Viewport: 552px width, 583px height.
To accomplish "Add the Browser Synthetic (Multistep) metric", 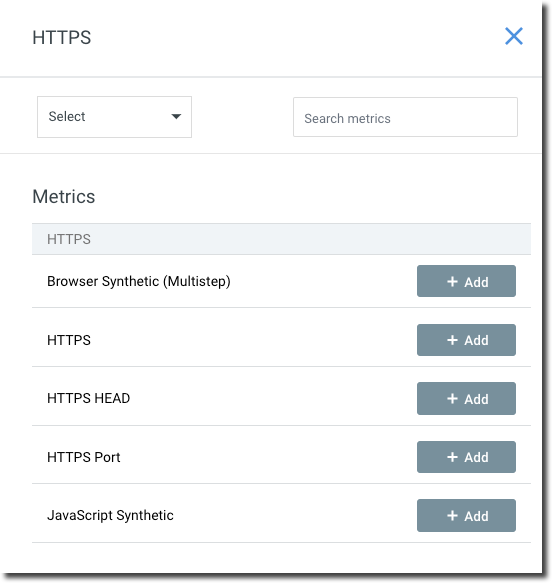I will point(466,281).
